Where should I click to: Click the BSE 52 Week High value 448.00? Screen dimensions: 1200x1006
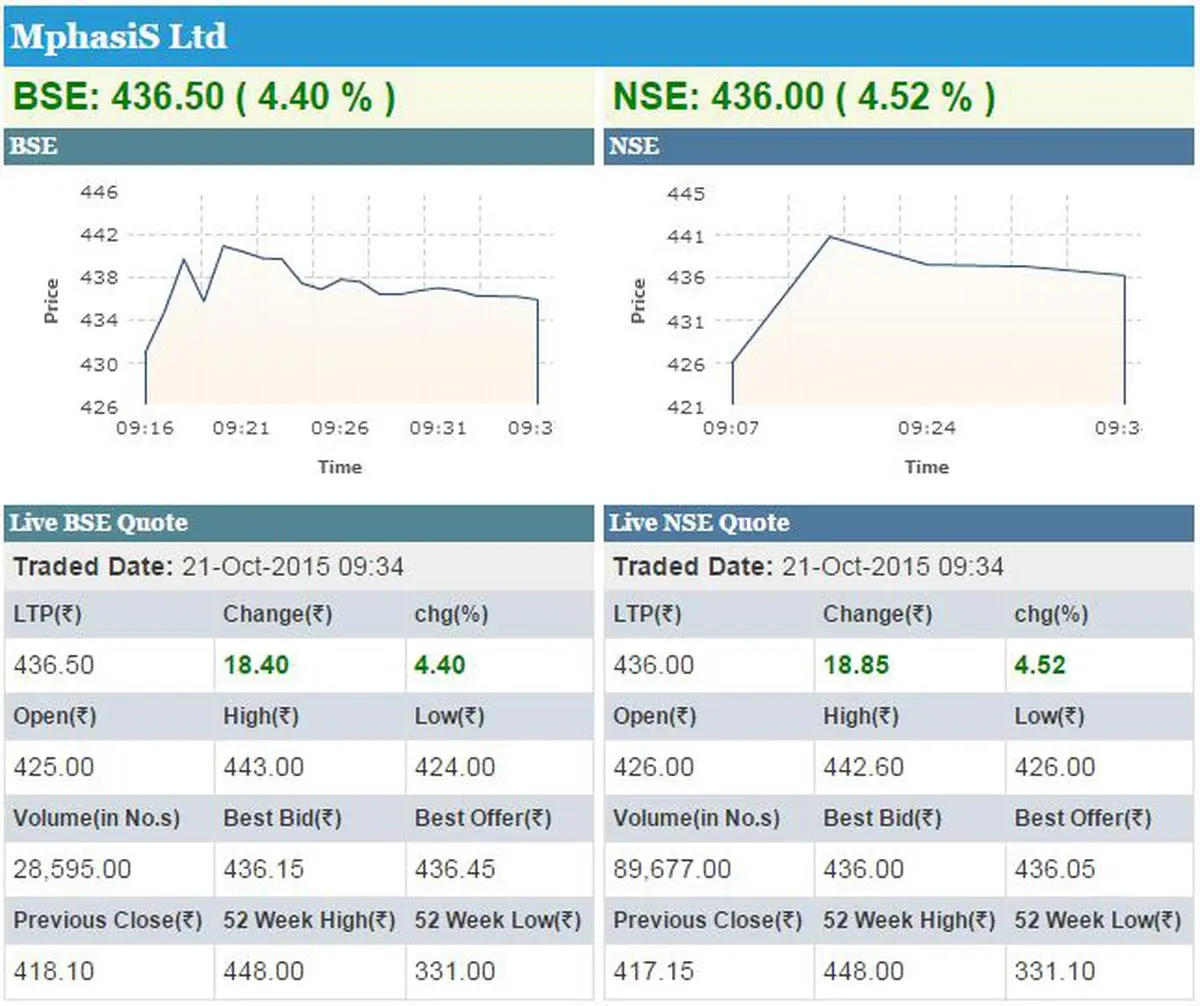[x=263, y=971]
